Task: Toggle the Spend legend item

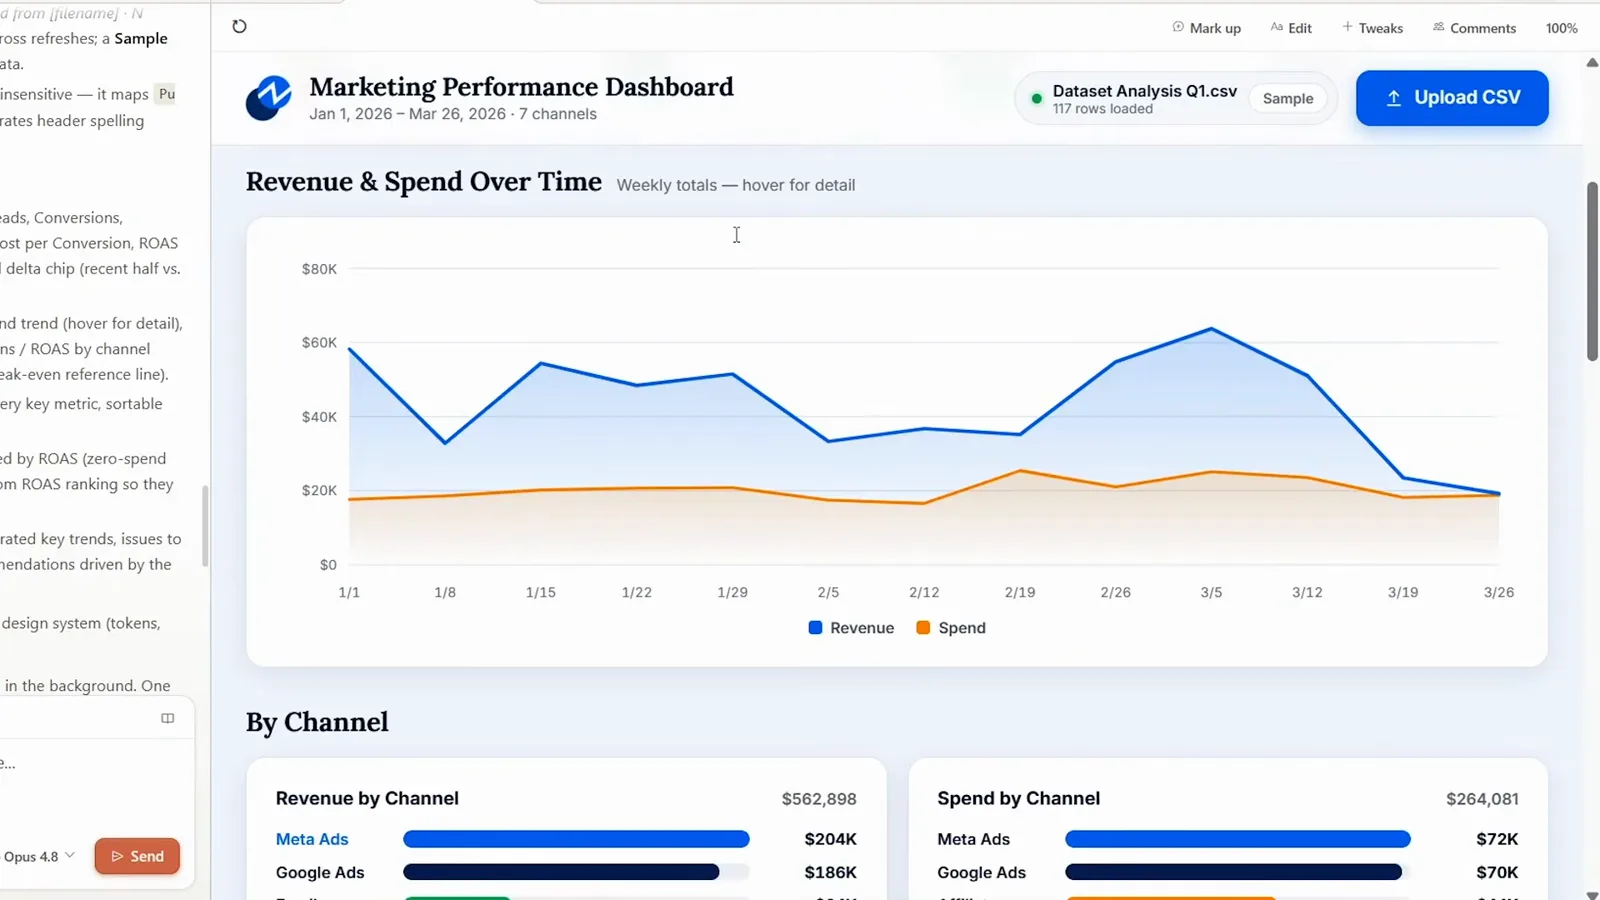Action: point(951,628)
